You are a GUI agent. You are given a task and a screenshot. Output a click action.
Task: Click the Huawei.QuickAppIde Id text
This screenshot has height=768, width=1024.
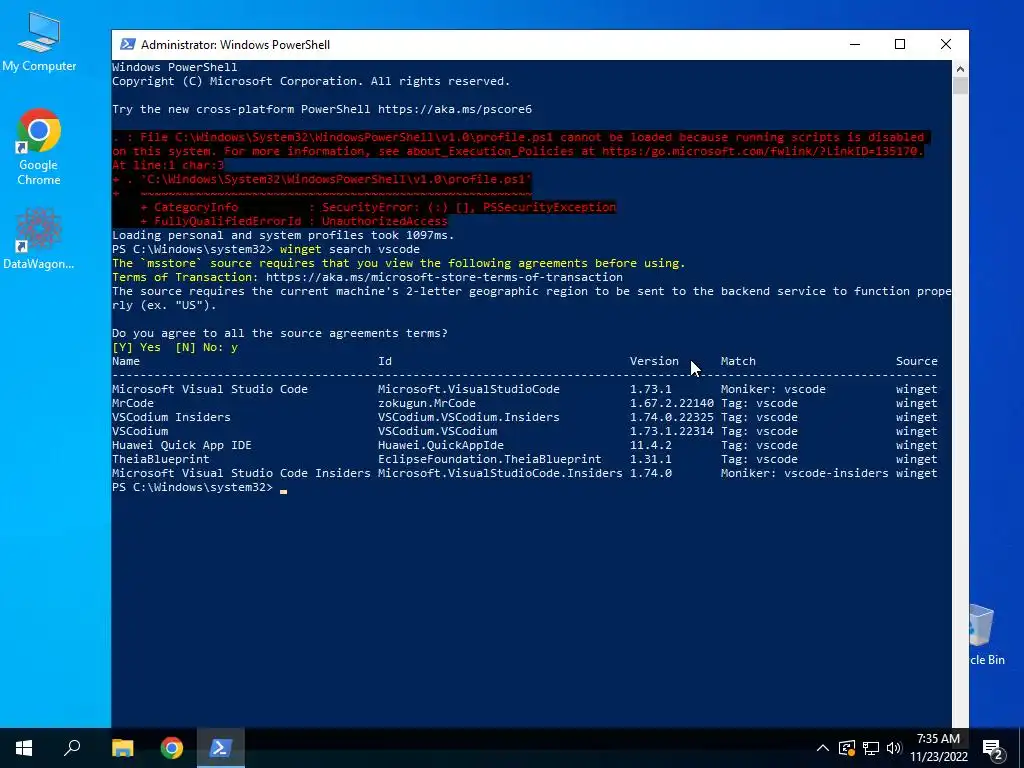click(x=440, y=445)
